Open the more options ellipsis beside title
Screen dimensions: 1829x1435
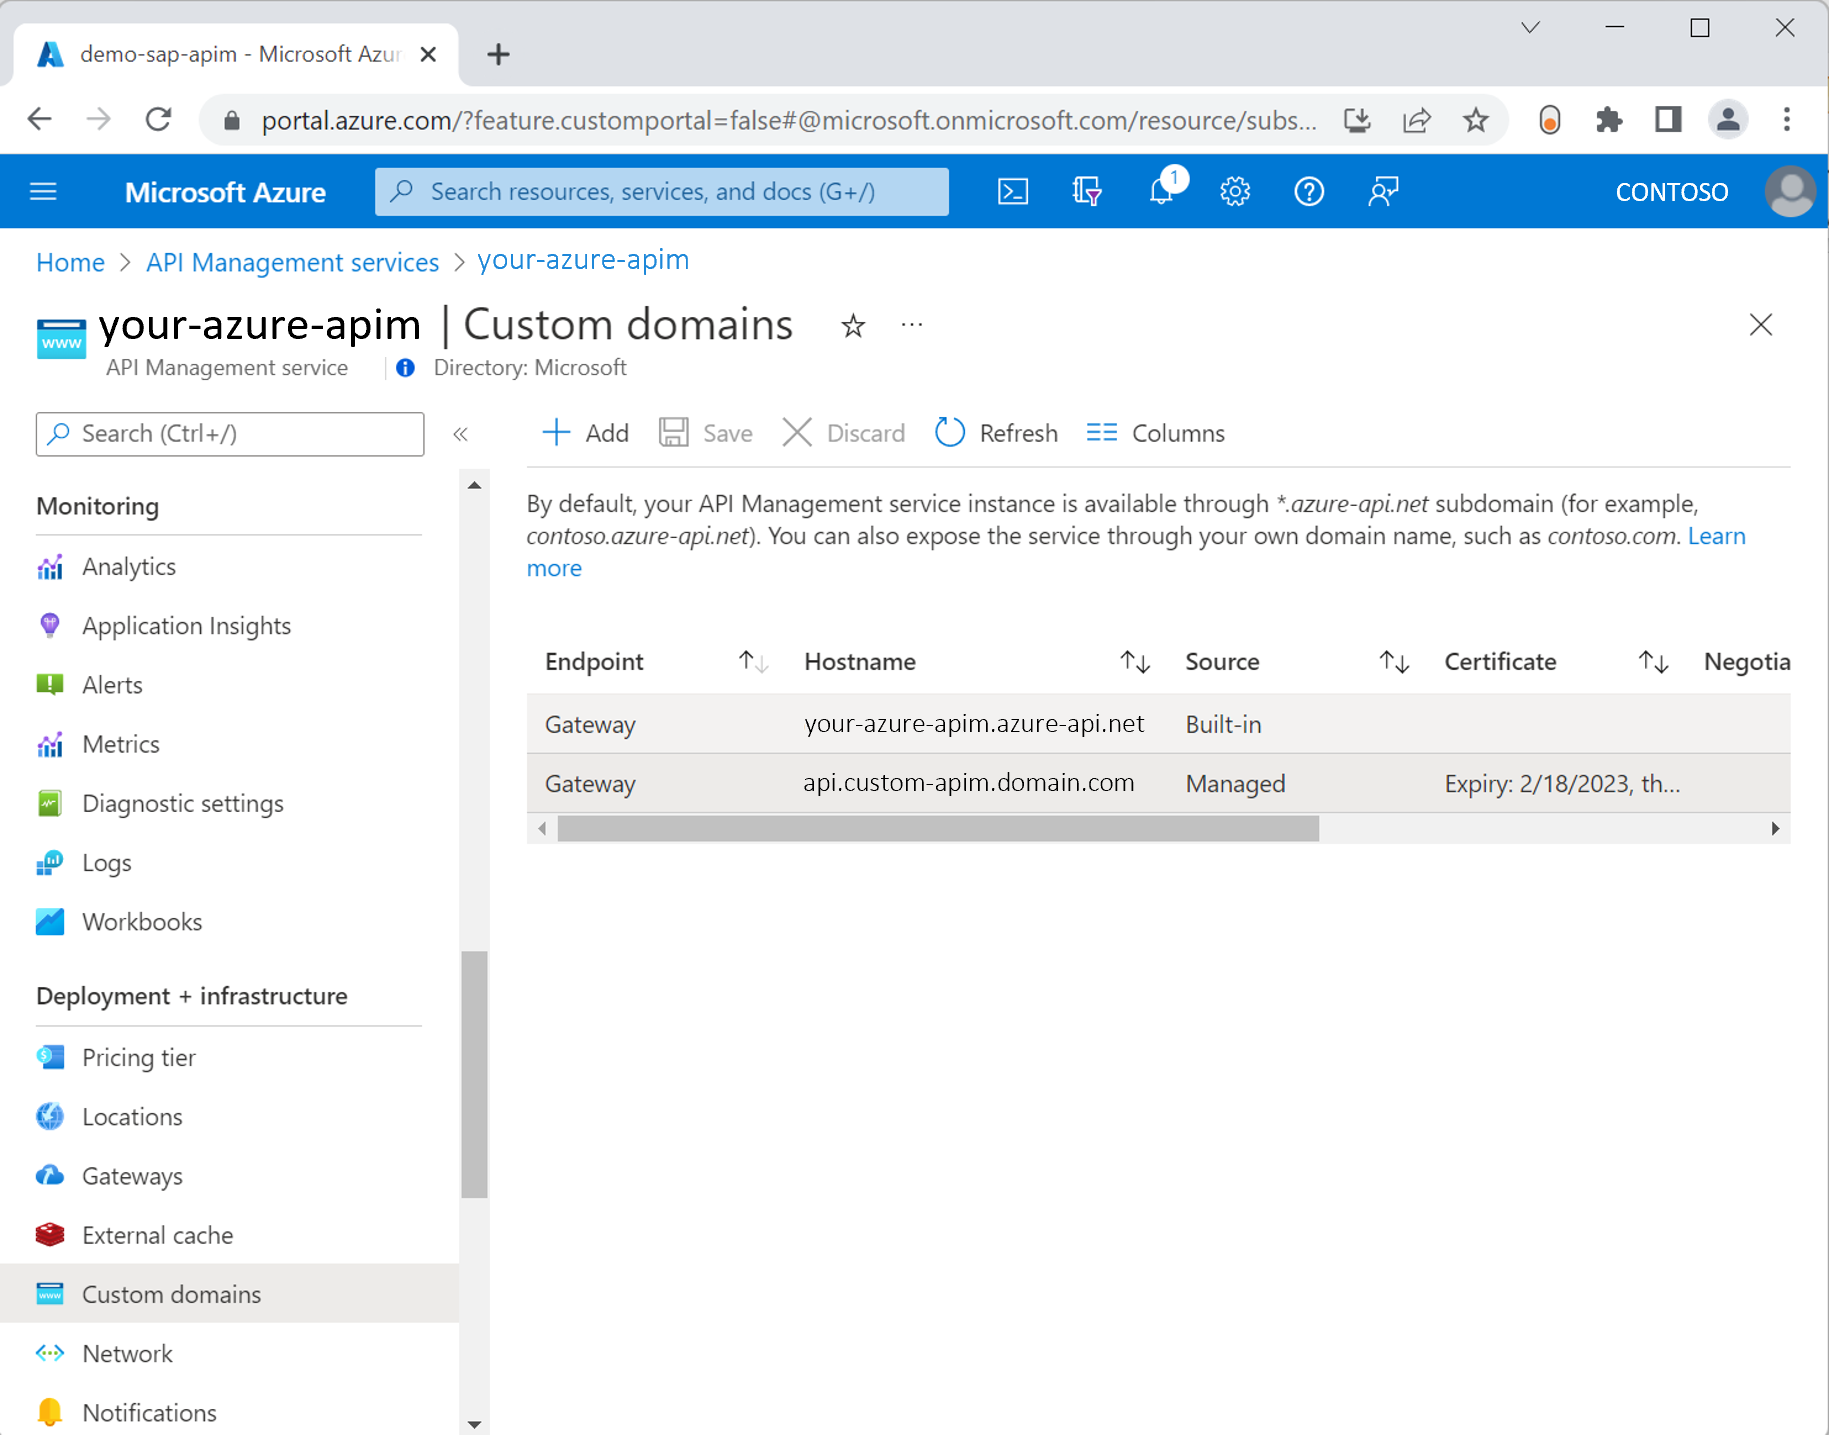pyautogui.click(x=912, y=325)
